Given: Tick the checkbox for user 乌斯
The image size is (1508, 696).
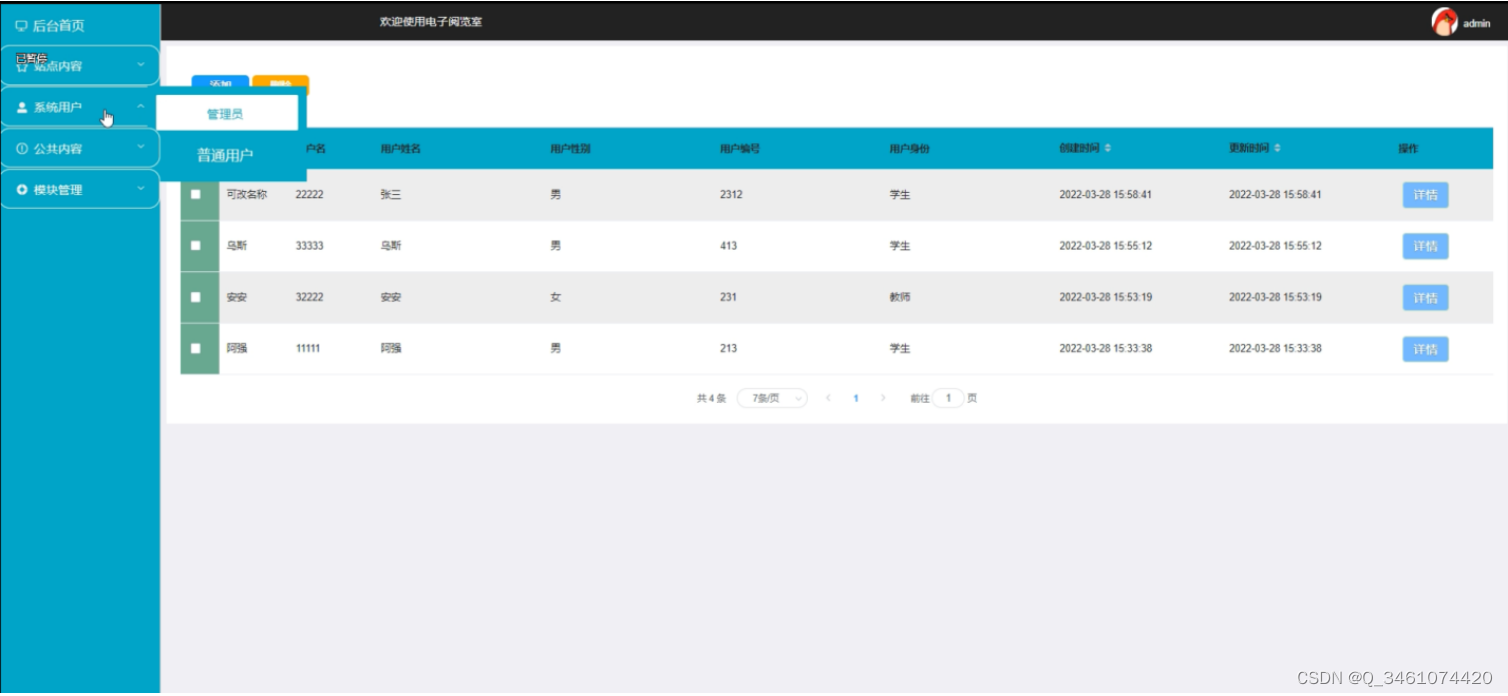Looking at the screenshot, I should tap(195, 246).
